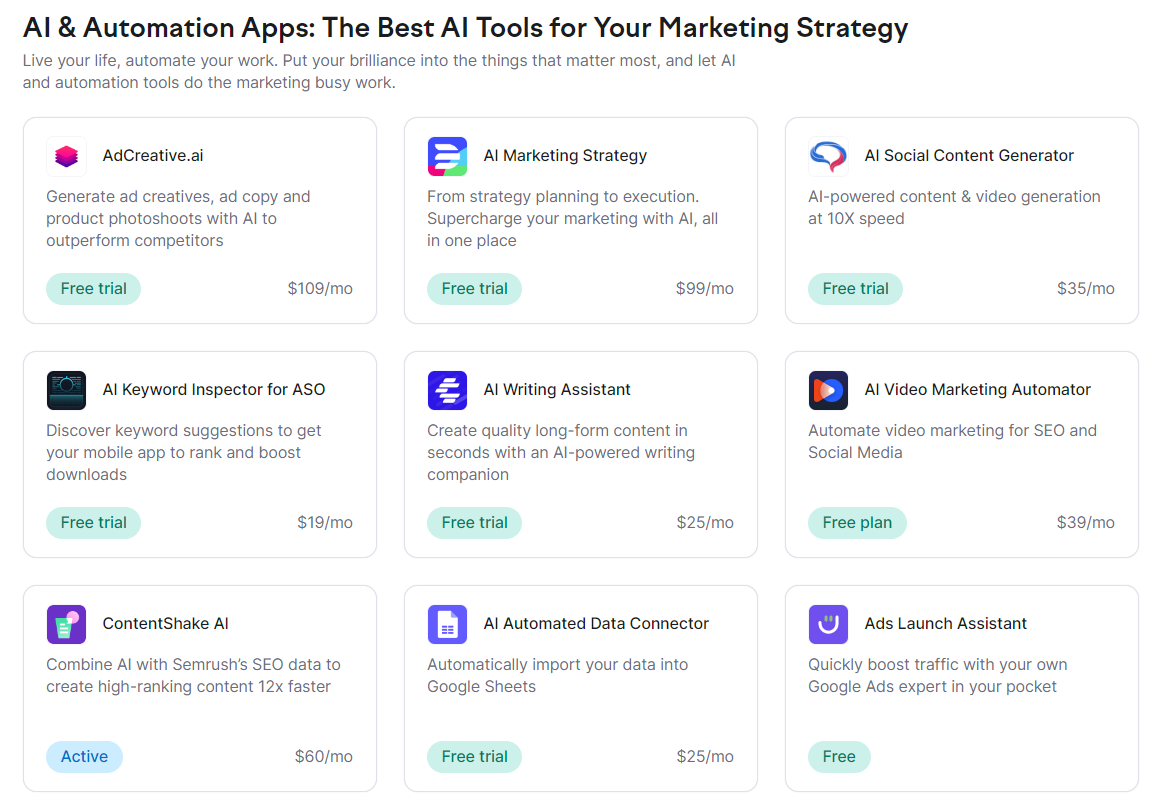The image size is (1158, 807).
Task: Click the AdCreative.ai app icon
Action: click(66, 156)
